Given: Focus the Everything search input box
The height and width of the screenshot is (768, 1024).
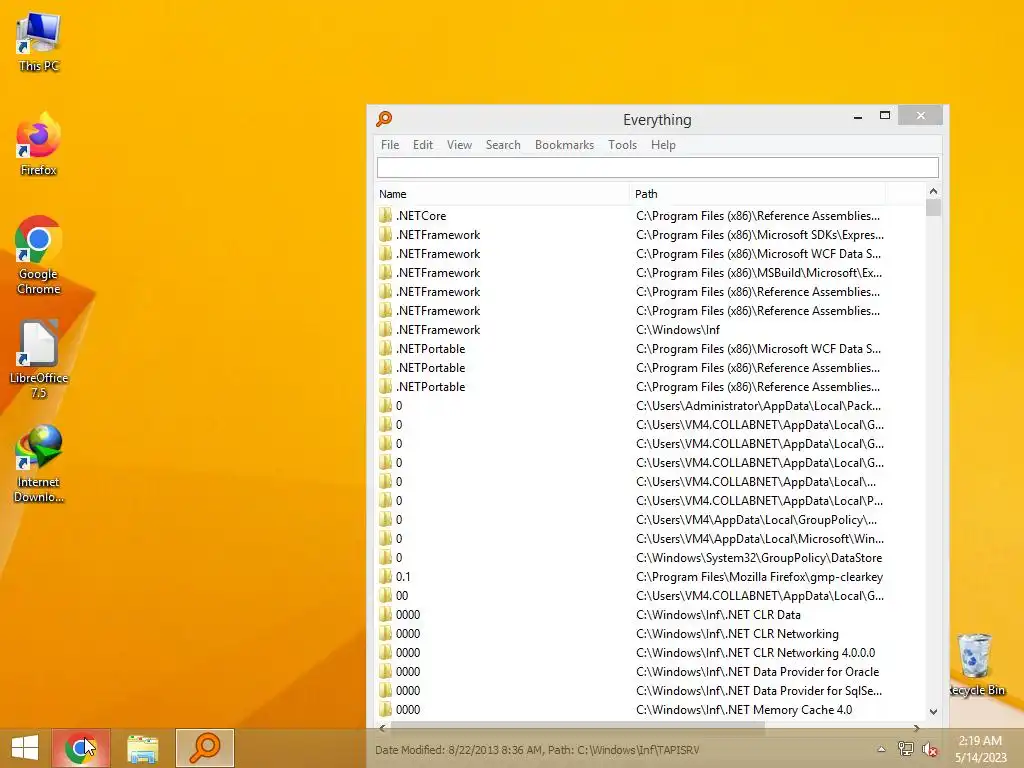Looking at the screenshot, I should pos(658,168).
